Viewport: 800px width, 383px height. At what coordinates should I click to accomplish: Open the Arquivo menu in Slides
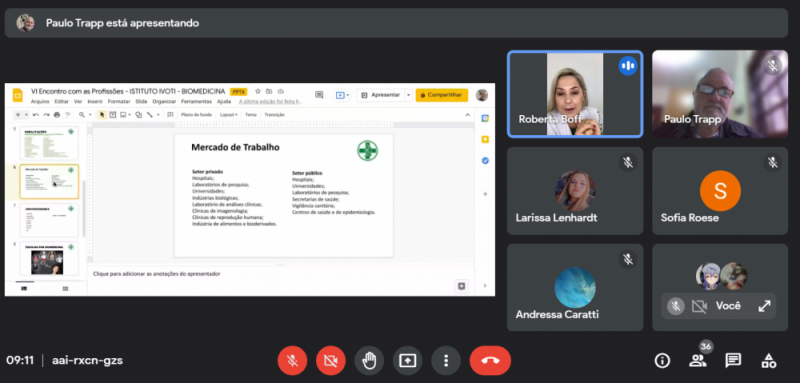pos(40,101)
